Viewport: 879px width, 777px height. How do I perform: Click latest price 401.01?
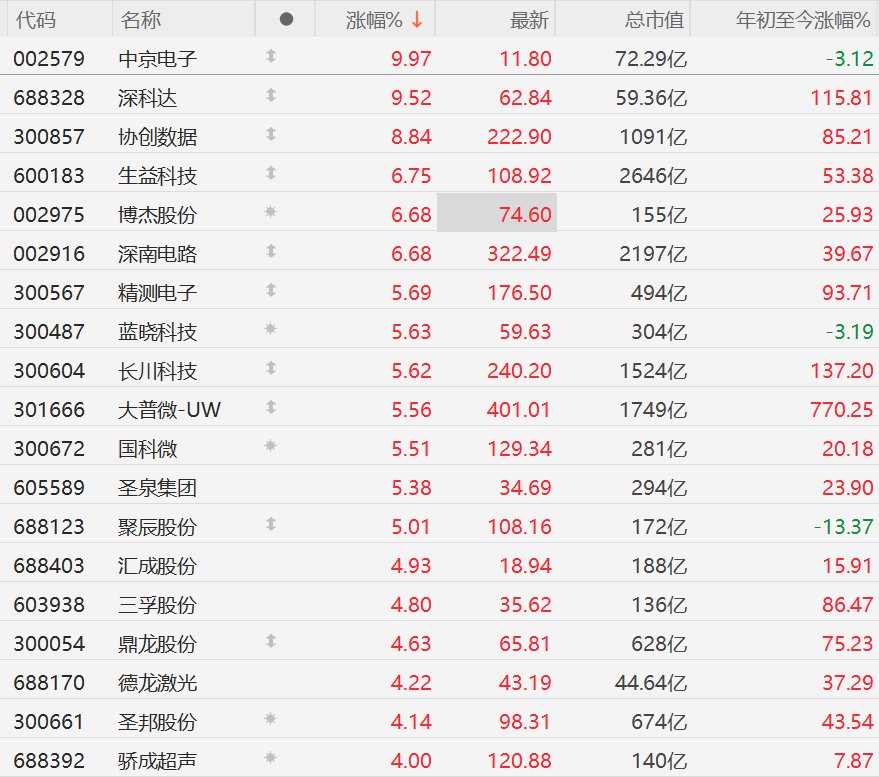(x=519, y=410)
